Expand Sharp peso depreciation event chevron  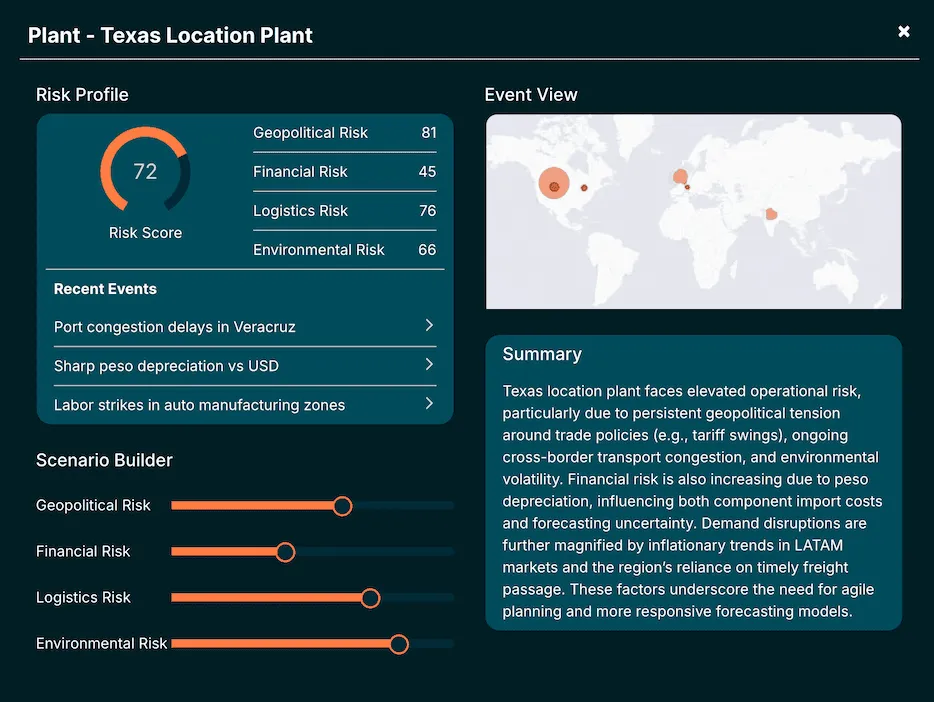pos(429,365)
